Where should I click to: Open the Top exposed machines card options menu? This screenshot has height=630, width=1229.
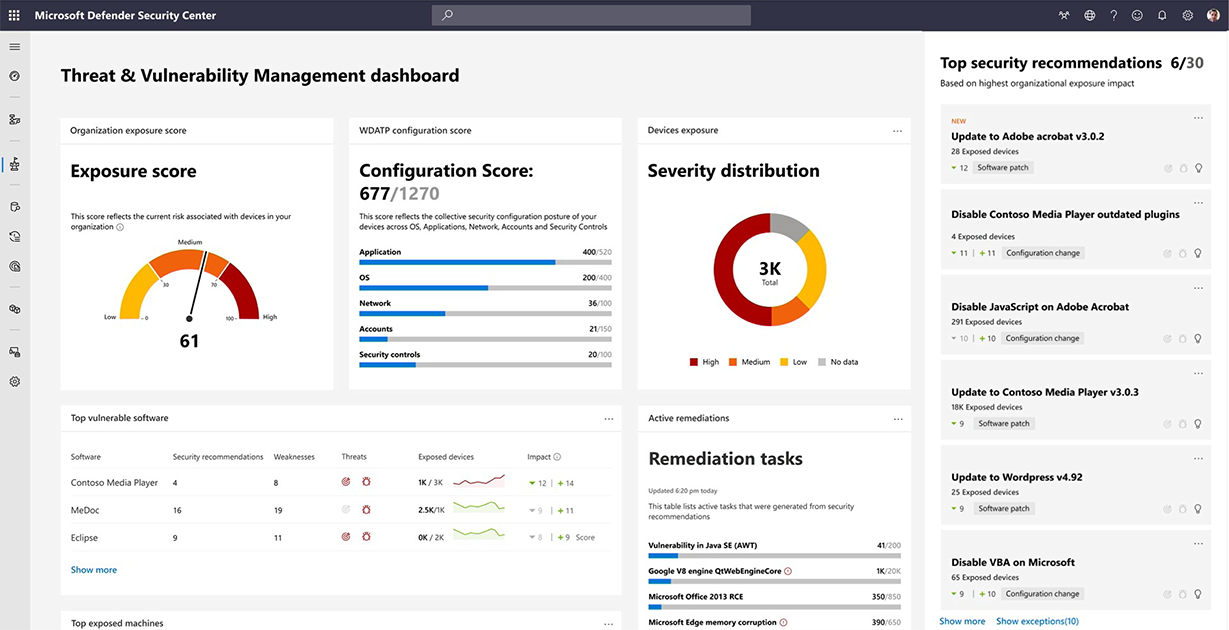(x=609, y=622)
